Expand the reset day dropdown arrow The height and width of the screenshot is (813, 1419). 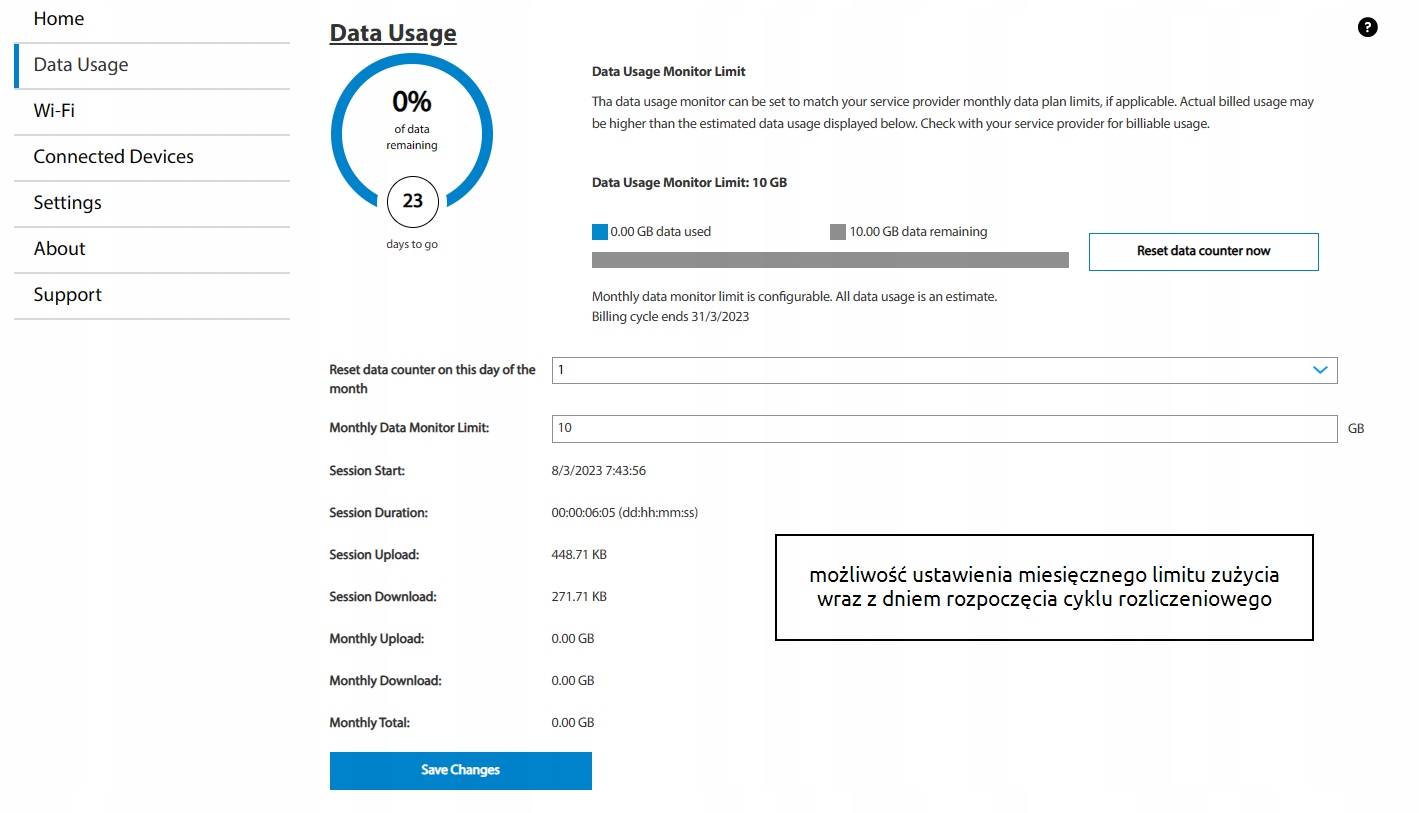click(x=1319, y=370)
